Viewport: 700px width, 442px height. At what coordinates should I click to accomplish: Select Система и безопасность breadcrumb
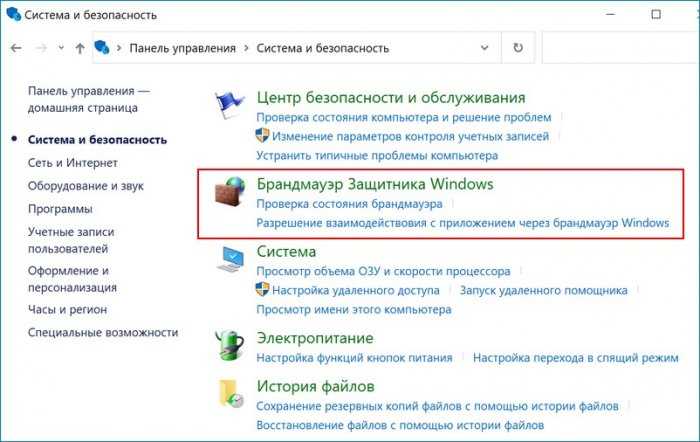[323, 48]
